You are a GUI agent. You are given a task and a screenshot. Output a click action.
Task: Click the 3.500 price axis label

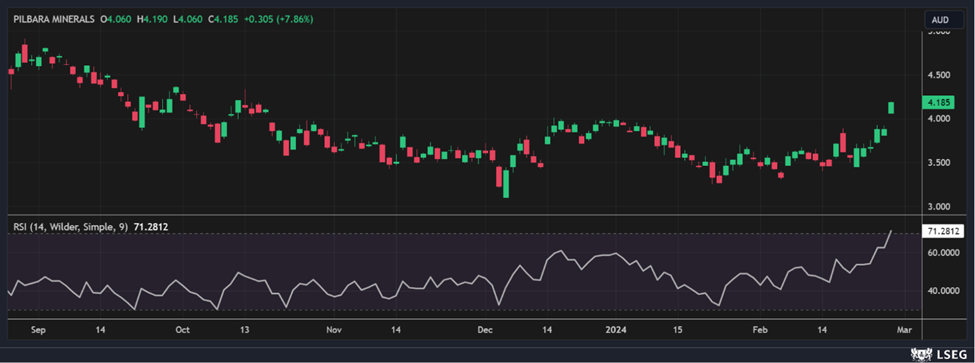tap(938, 163)
